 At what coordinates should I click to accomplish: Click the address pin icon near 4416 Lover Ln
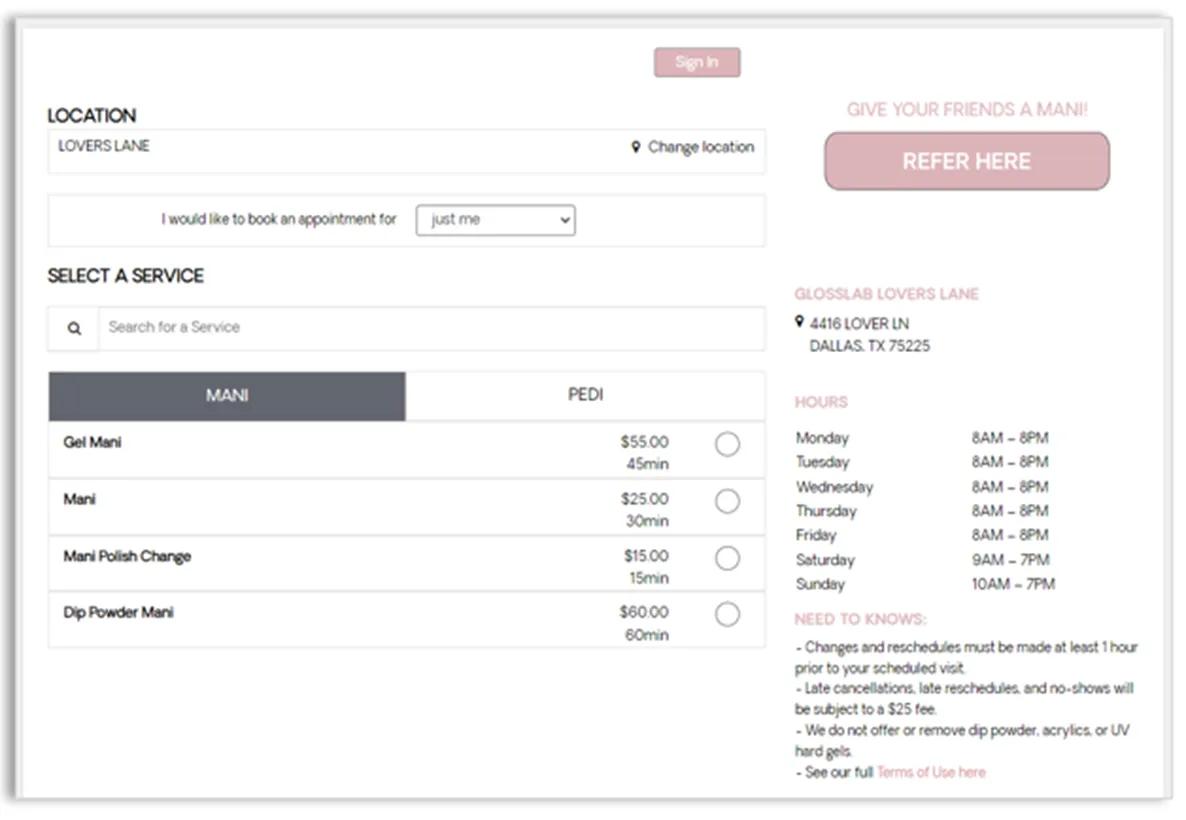[799, 322]
